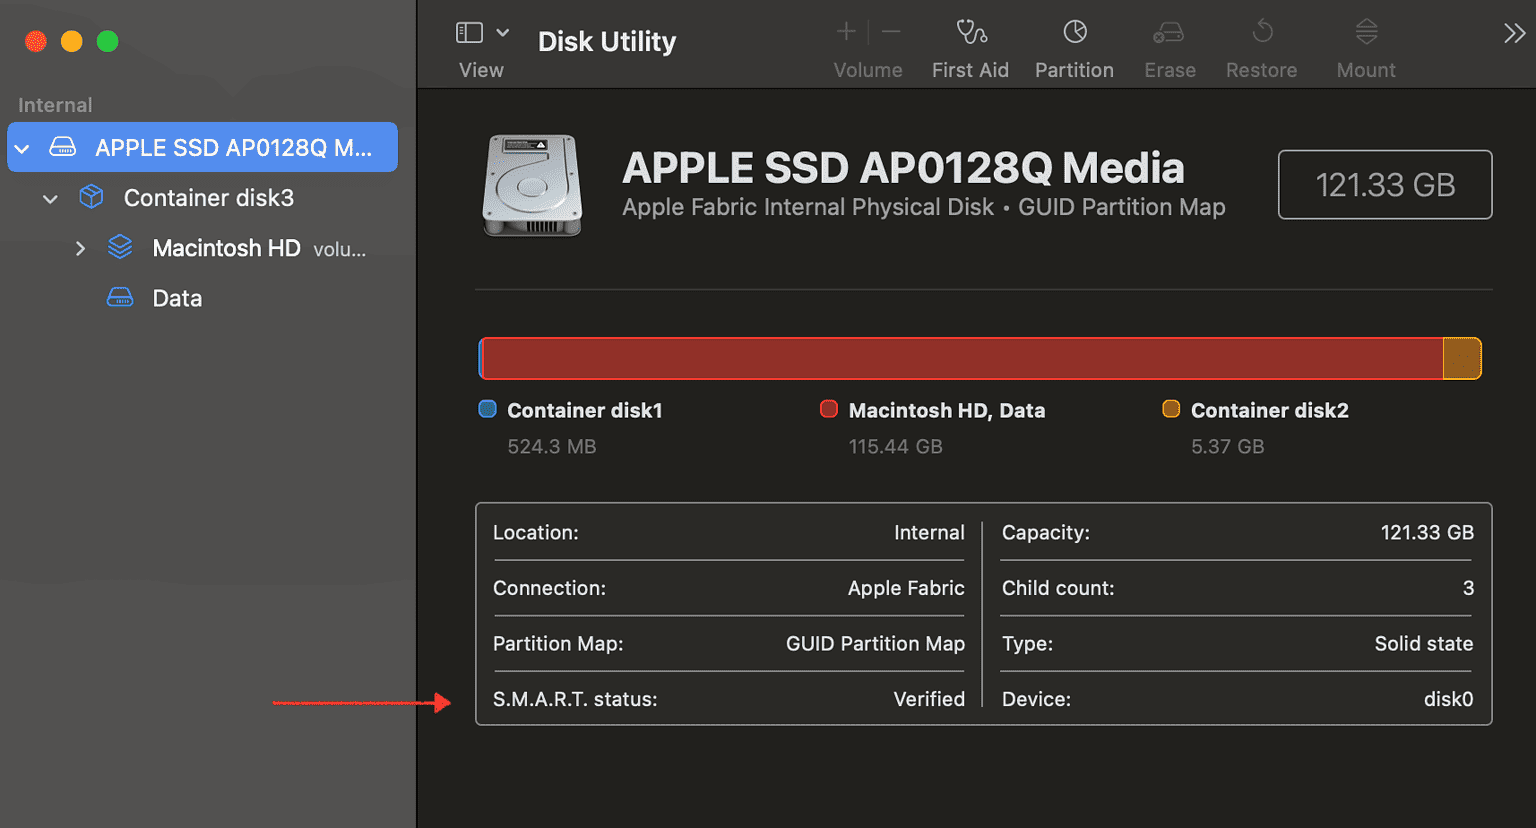1536x828 pixels.
Task: Click the sidebar View icon
Action: point(469,31)
